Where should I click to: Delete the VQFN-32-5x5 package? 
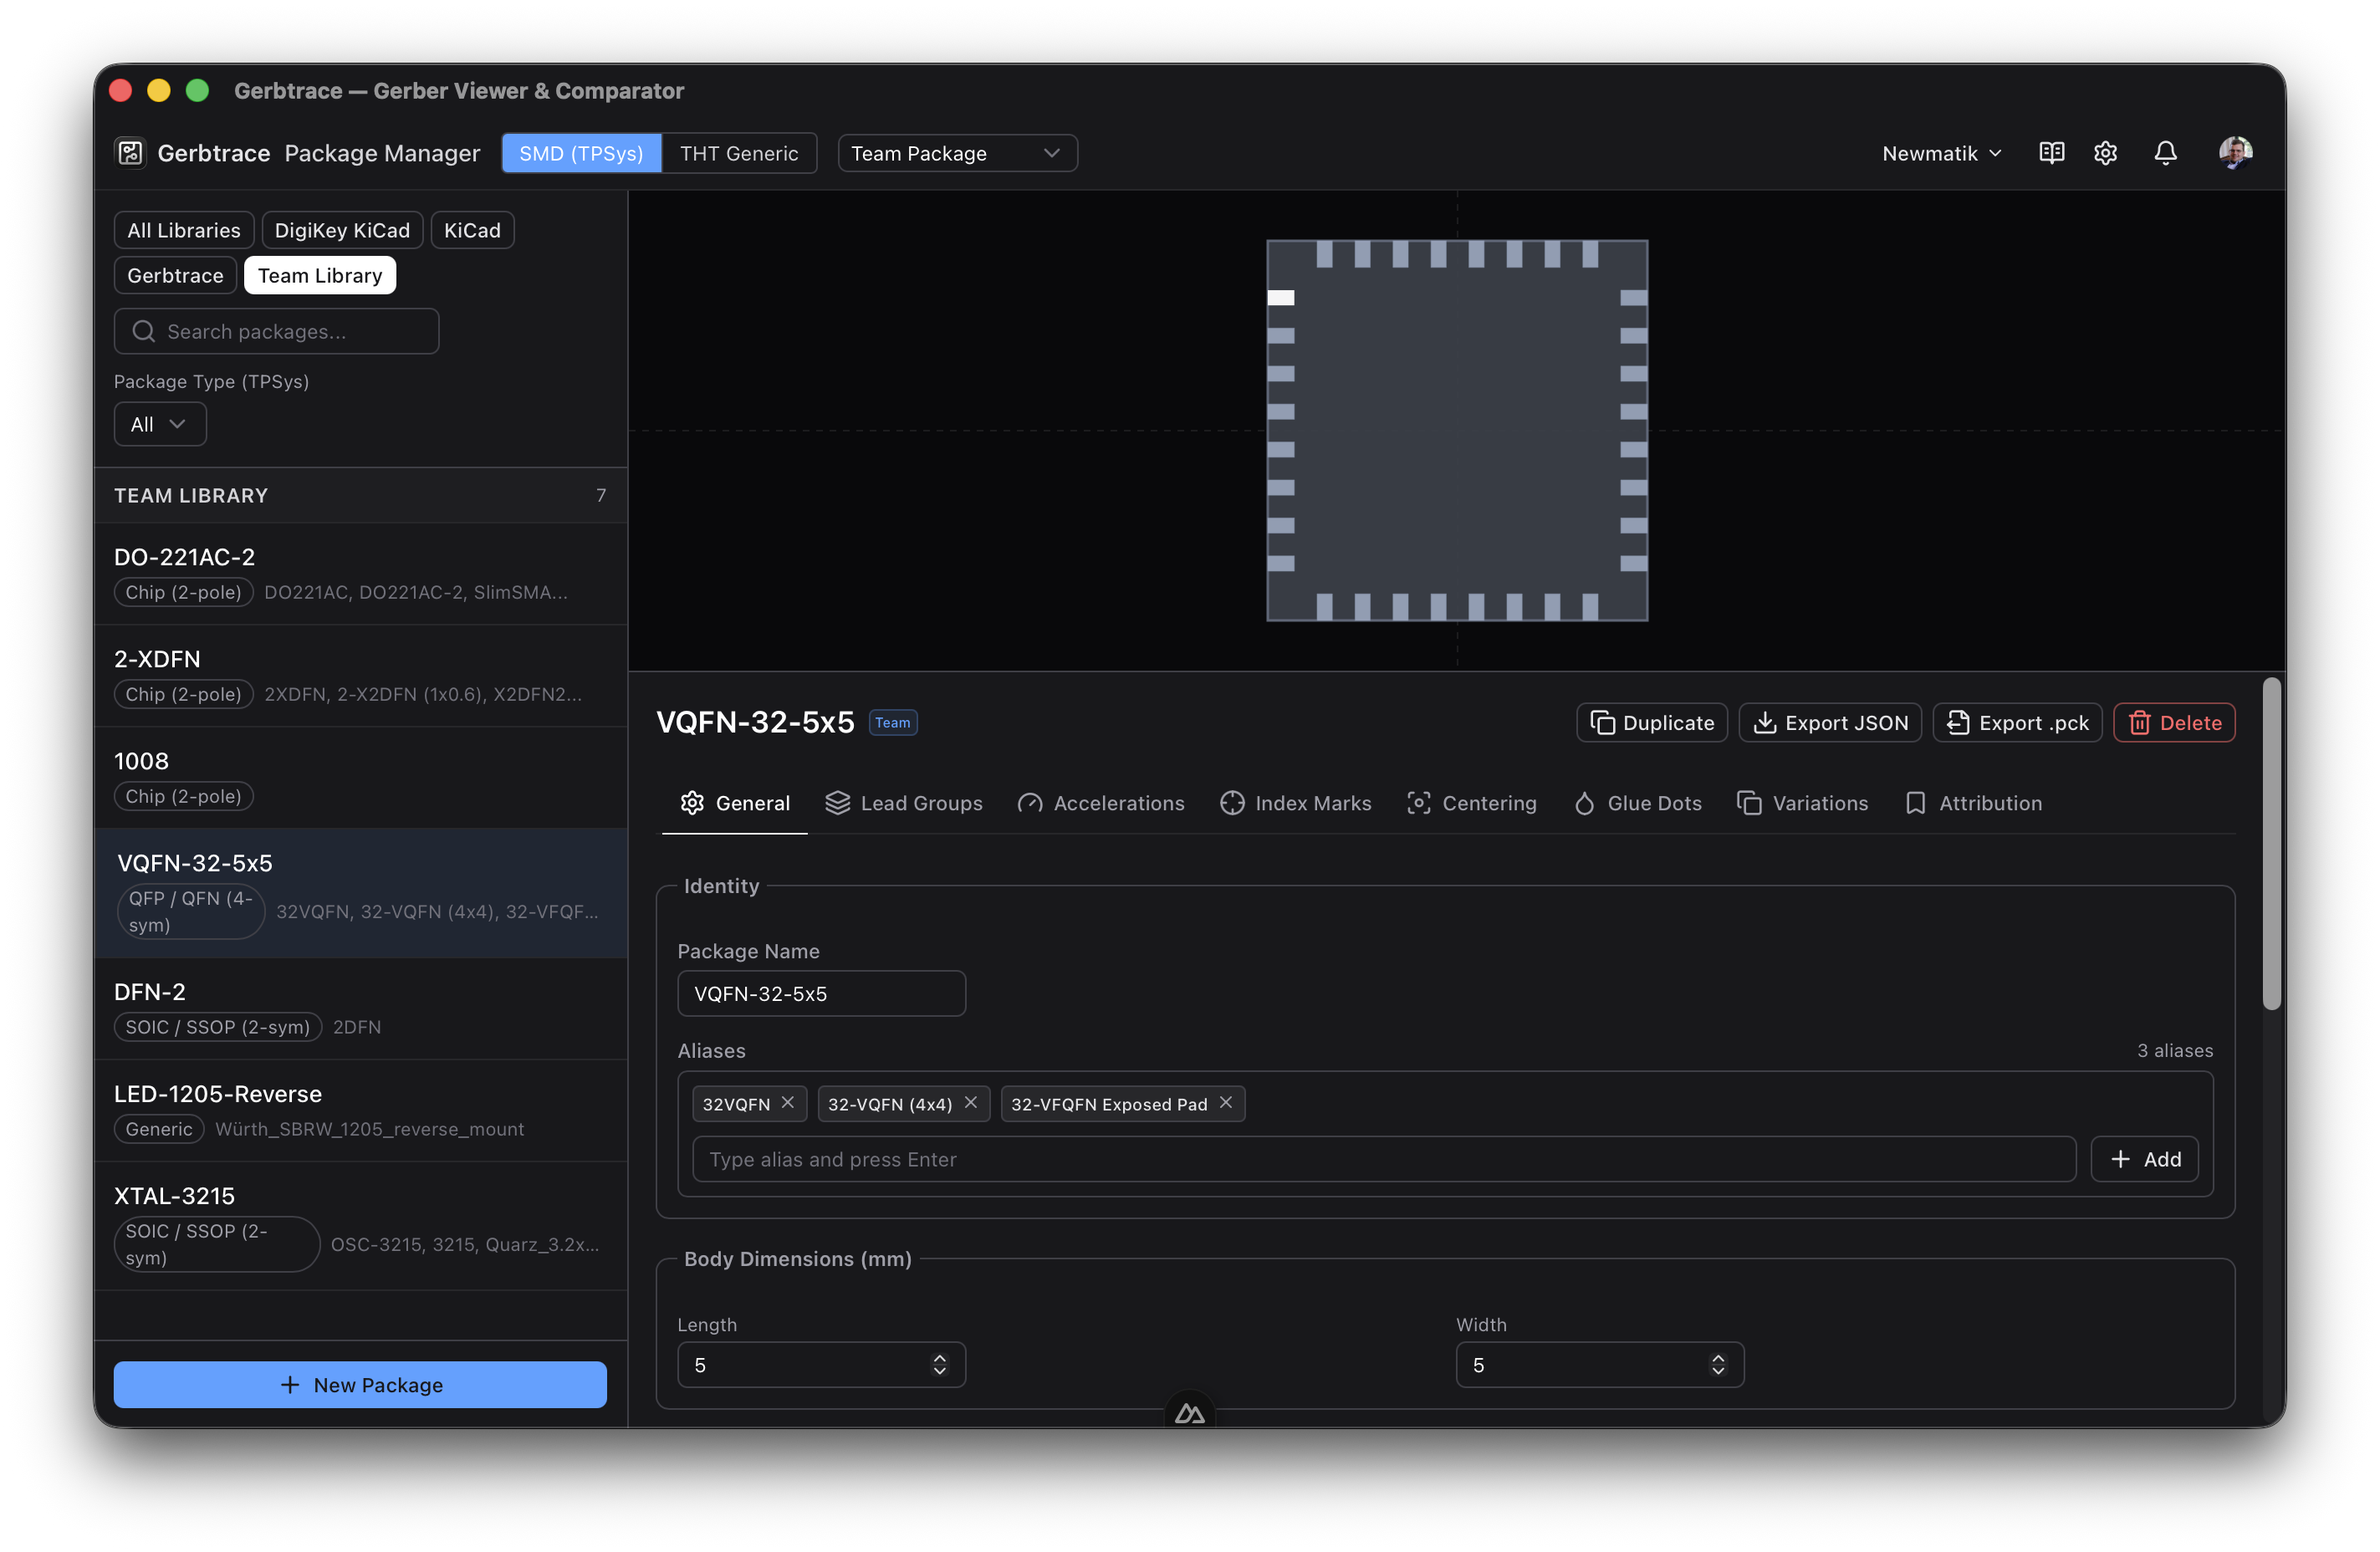click(2174, 722)
